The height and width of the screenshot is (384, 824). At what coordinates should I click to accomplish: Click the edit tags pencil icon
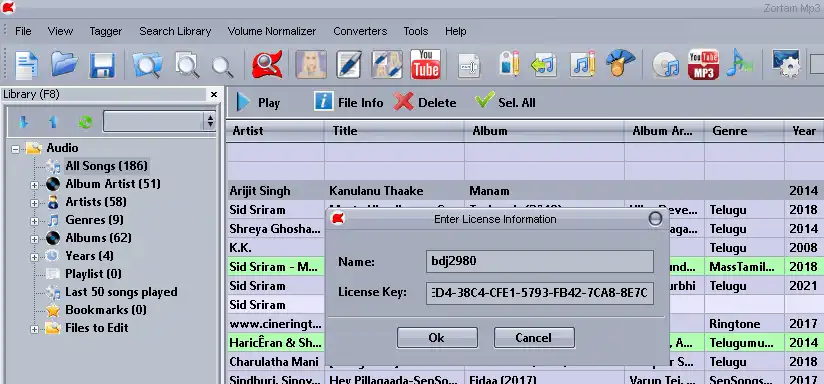[349, 65]
